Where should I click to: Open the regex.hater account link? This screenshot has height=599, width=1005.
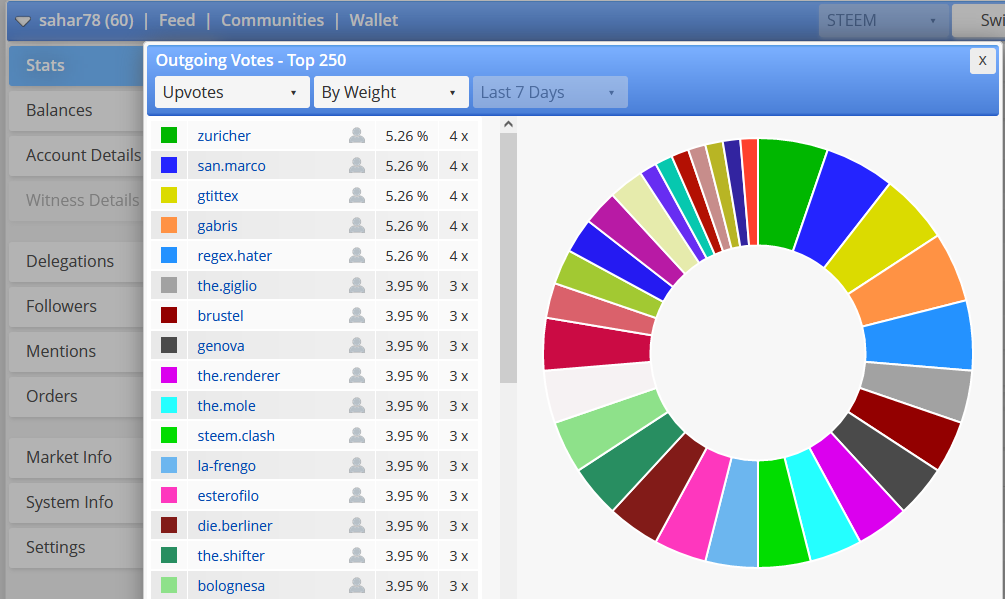(x=235, y=256)
